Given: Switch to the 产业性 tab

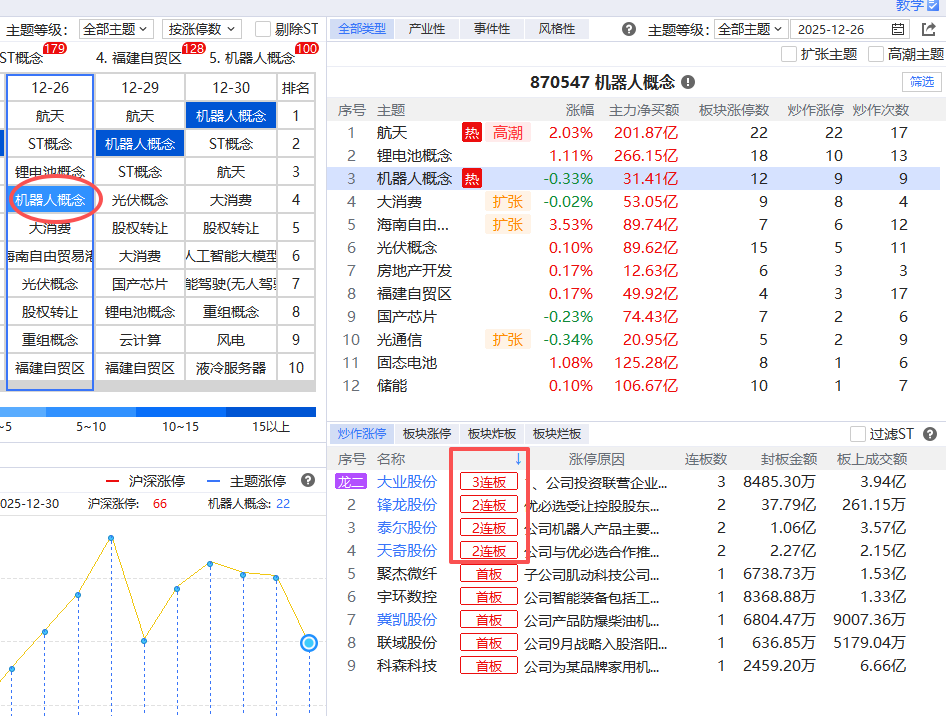Looking at the screenshot, I should click(427, 29).
